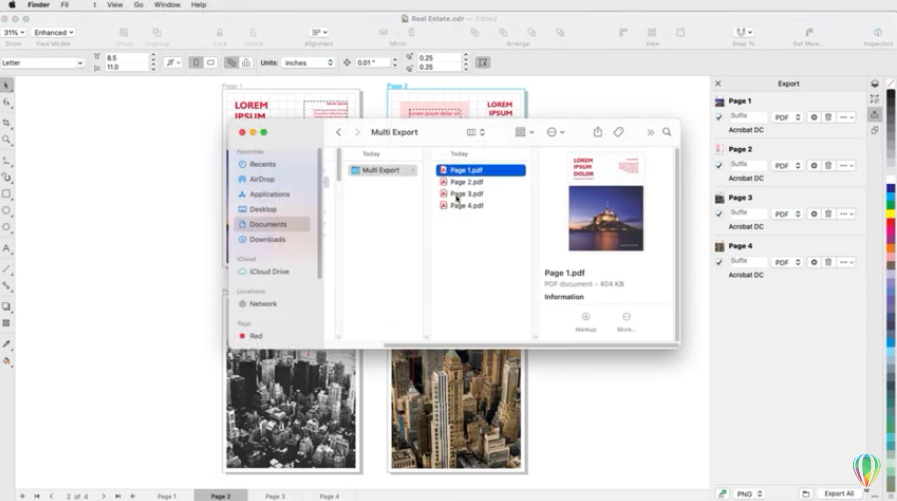Screen dimensions: 897x501
Task: Click the More icon in Finder preview
Action: click(626, 317)
